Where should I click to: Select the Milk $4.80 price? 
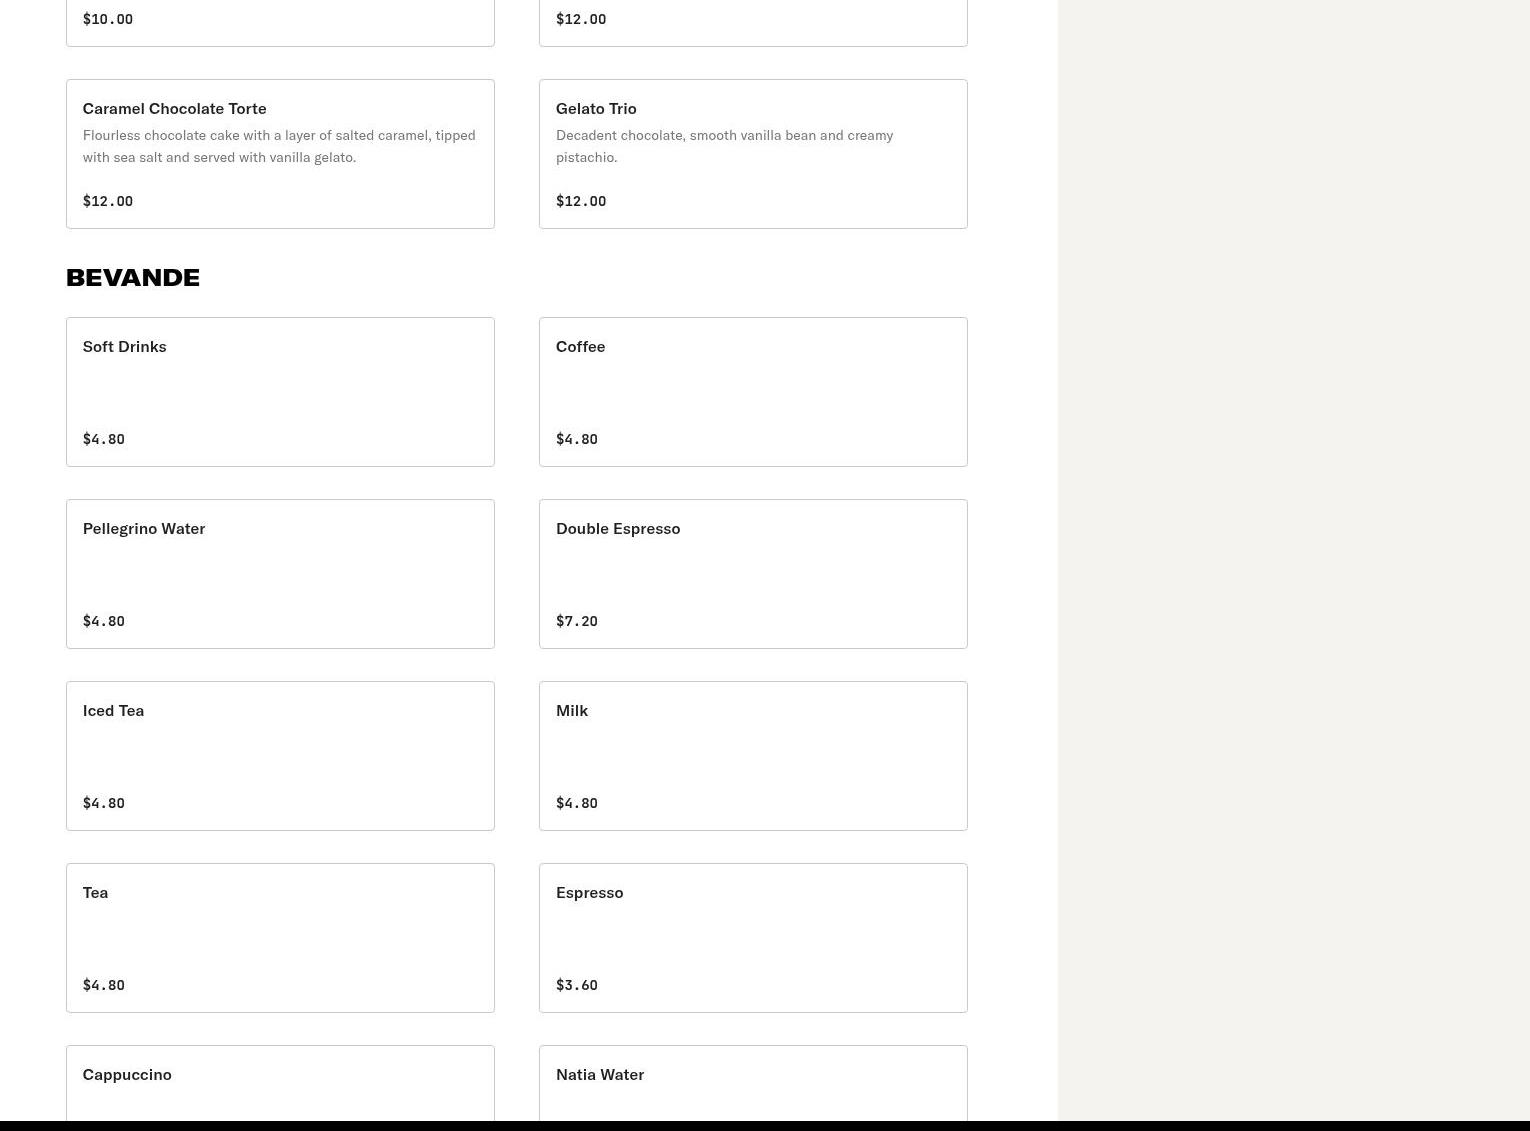pos(577,803)
